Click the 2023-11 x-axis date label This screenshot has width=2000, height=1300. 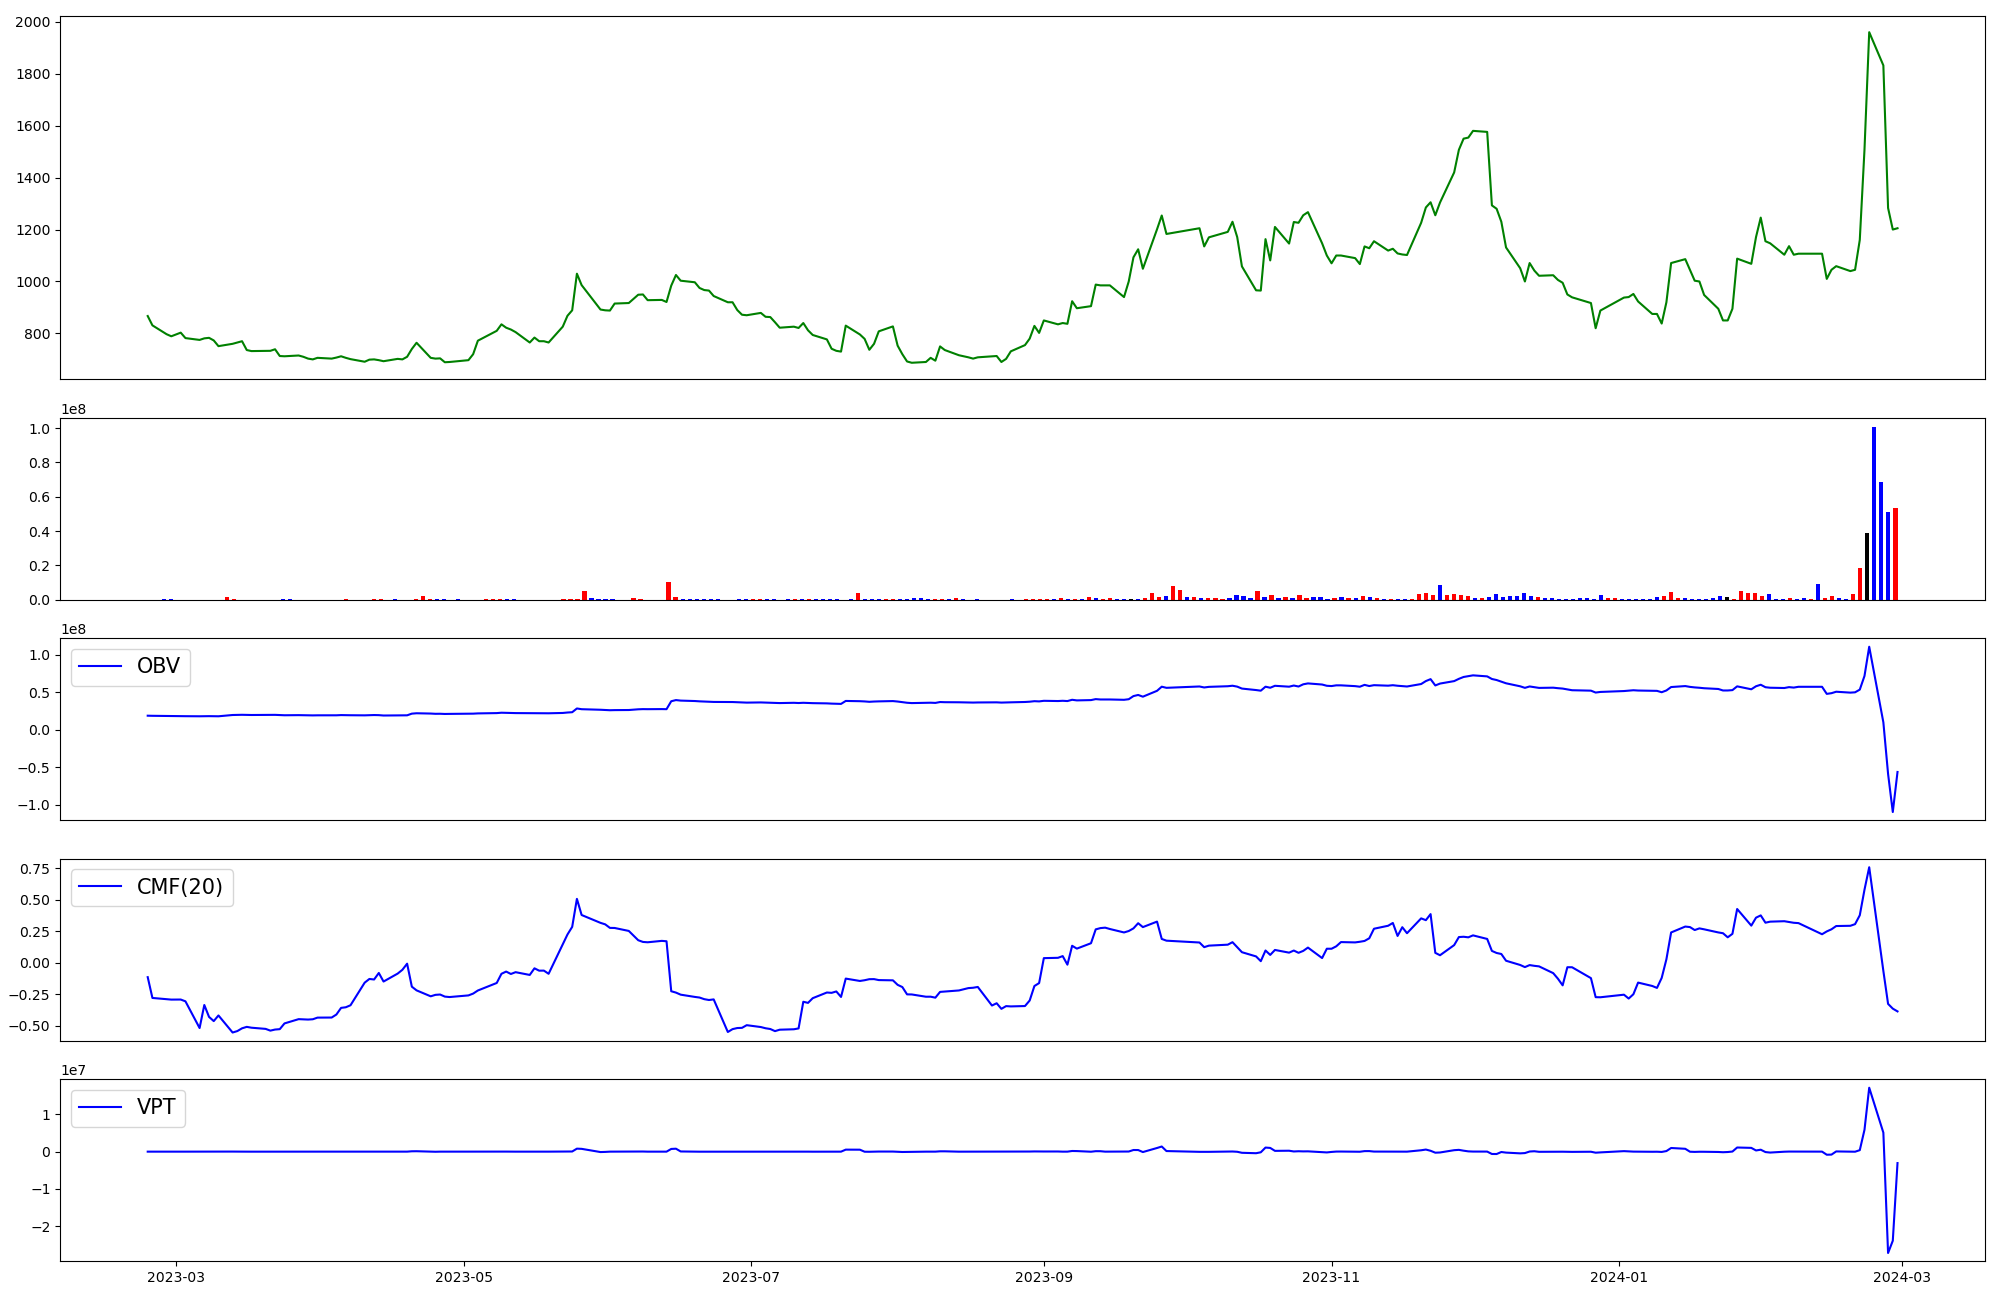1331,1277
